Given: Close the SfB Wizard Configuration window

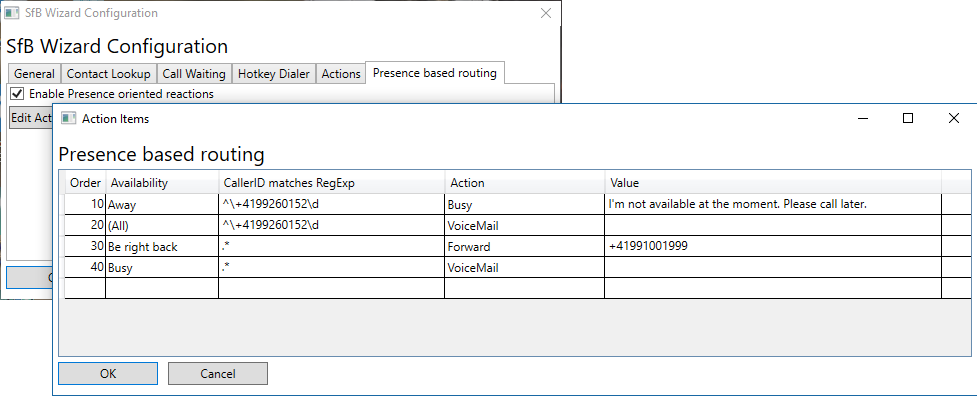Looking at the screenshot, I should (x=545, y=13).
